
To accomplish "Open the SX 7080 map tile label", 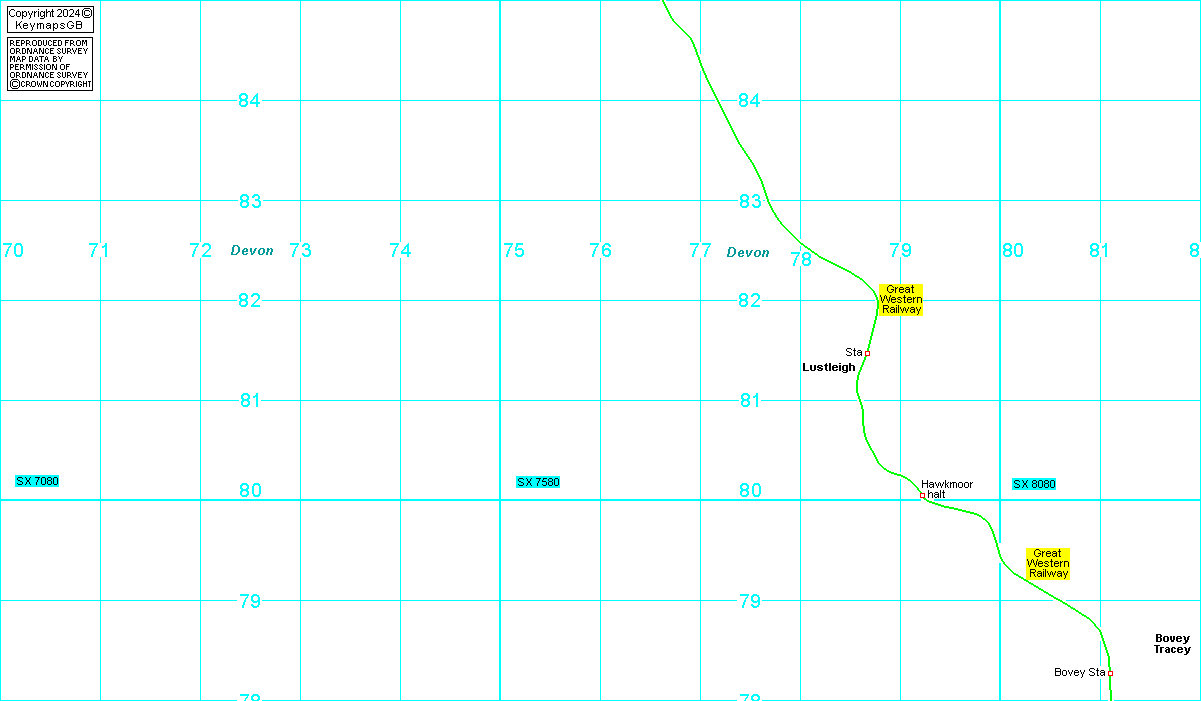I will click(37, 482).
